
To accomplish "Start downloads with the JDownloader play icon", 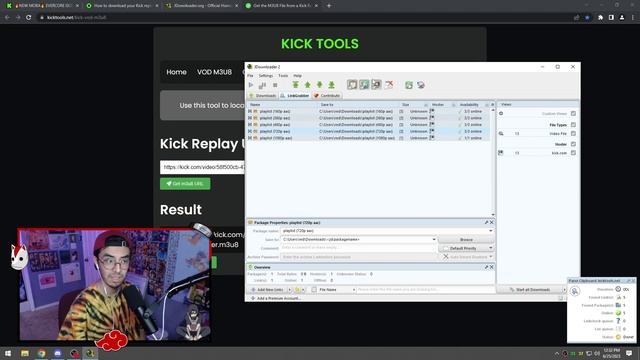I will click(251, 85).
